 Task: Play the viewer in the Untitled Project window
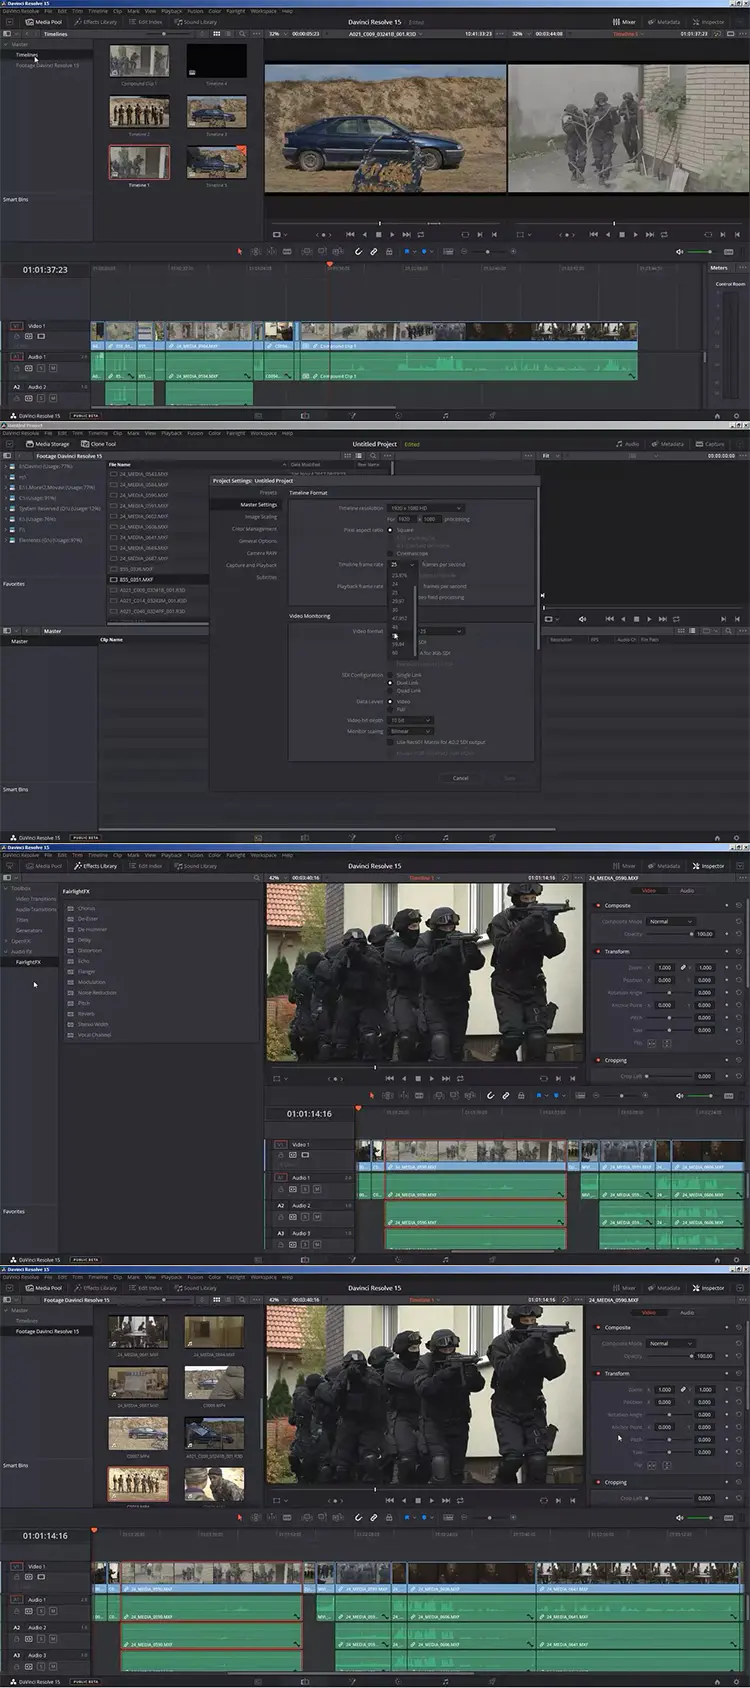click(649, 619)
